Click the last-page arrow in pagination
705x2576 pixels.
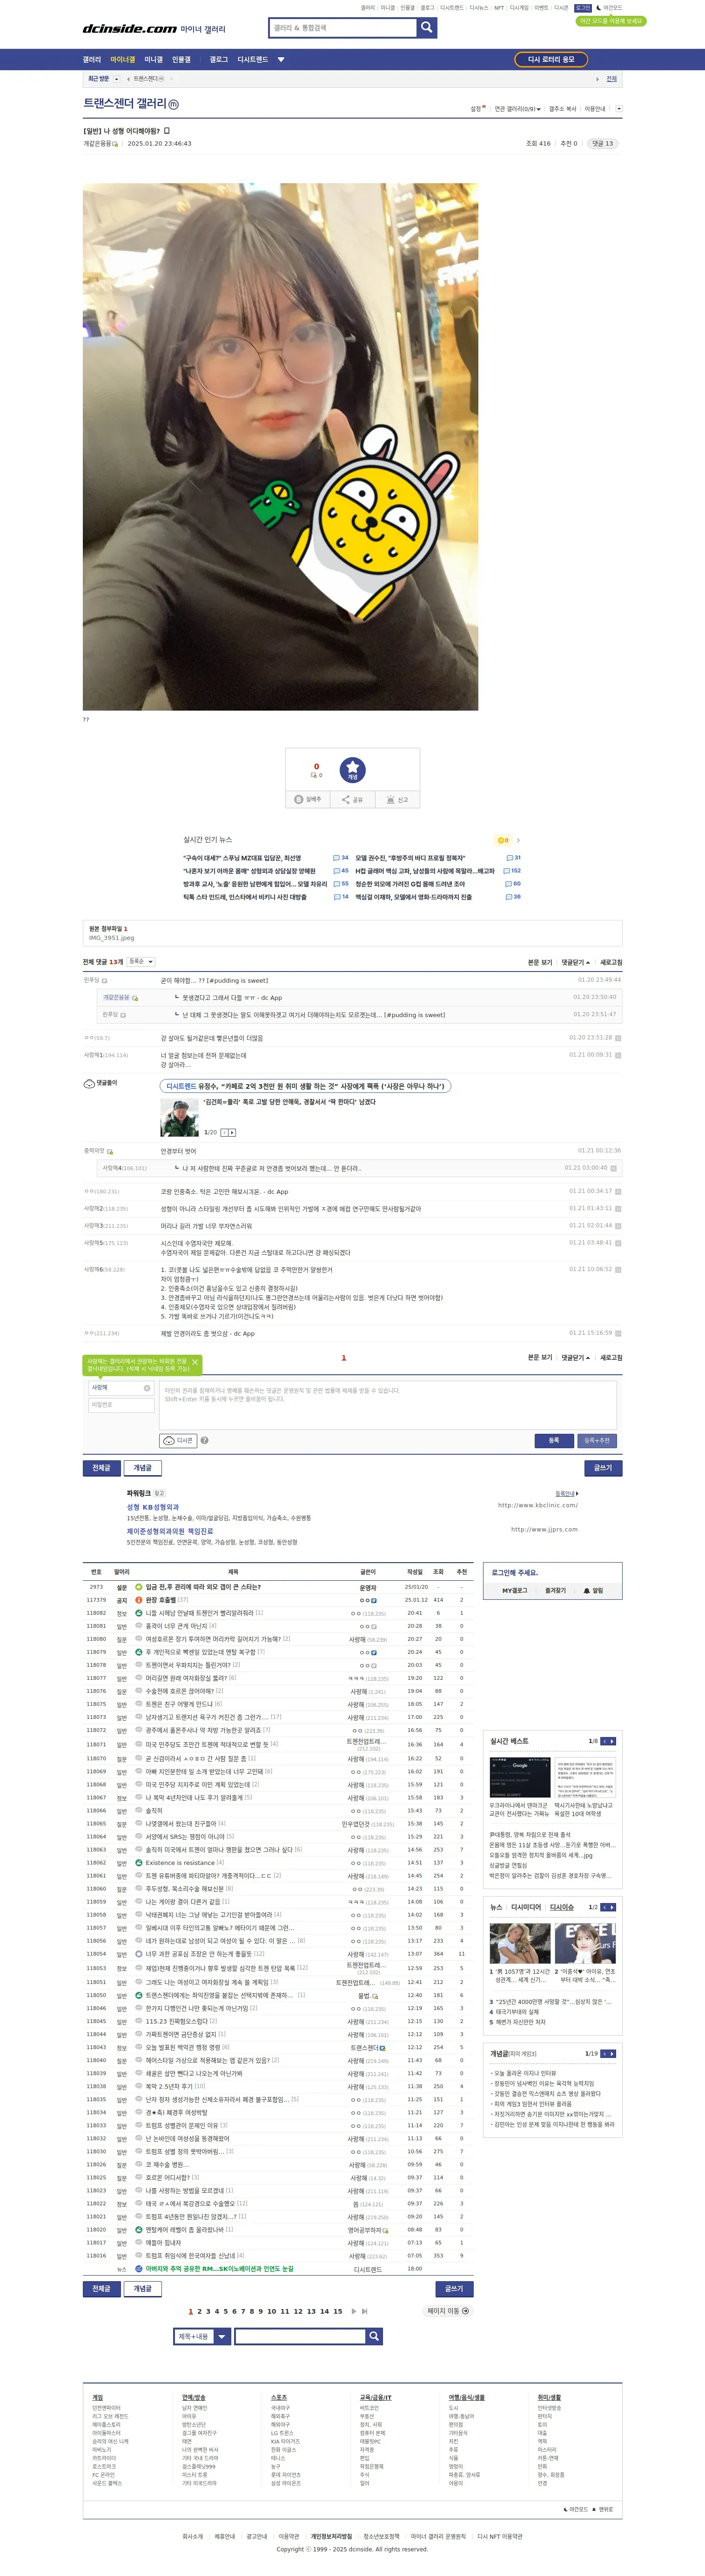pos(365,2311)
